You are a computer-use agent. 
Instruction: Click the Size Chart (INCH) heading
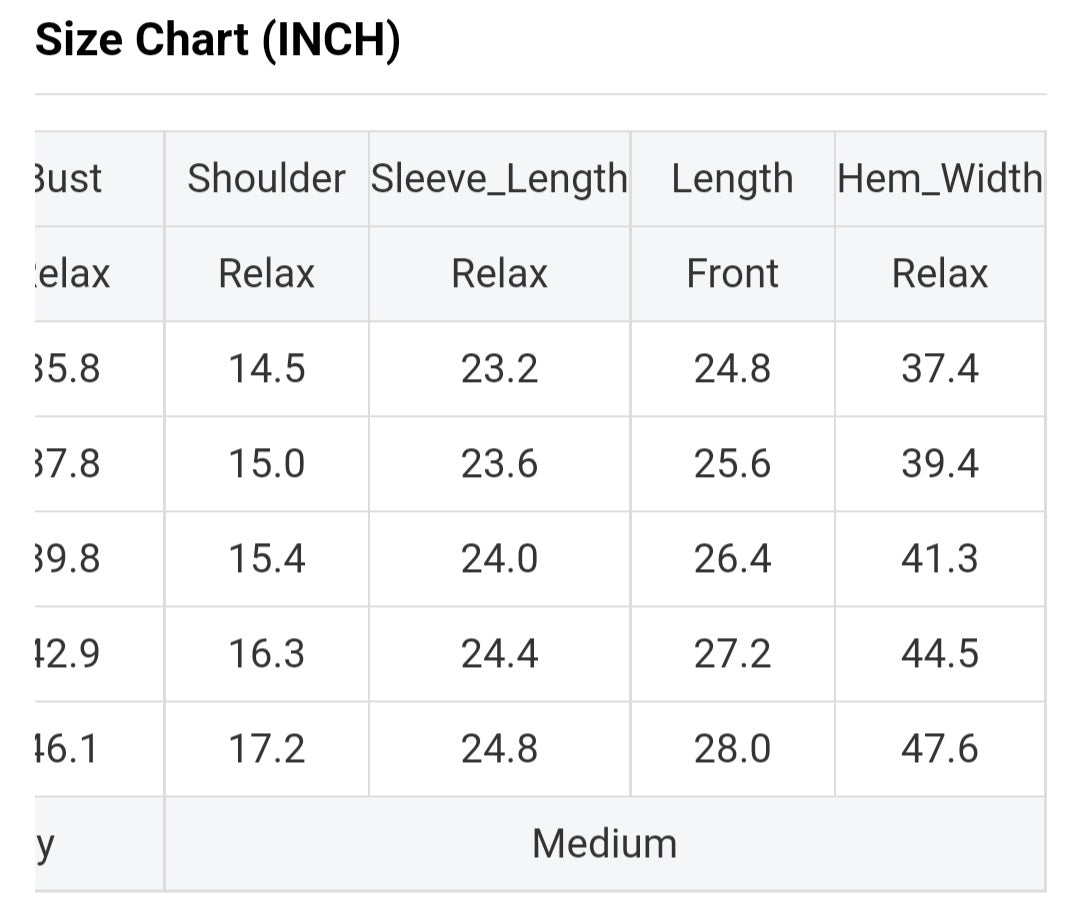click(x=217, y=42)
